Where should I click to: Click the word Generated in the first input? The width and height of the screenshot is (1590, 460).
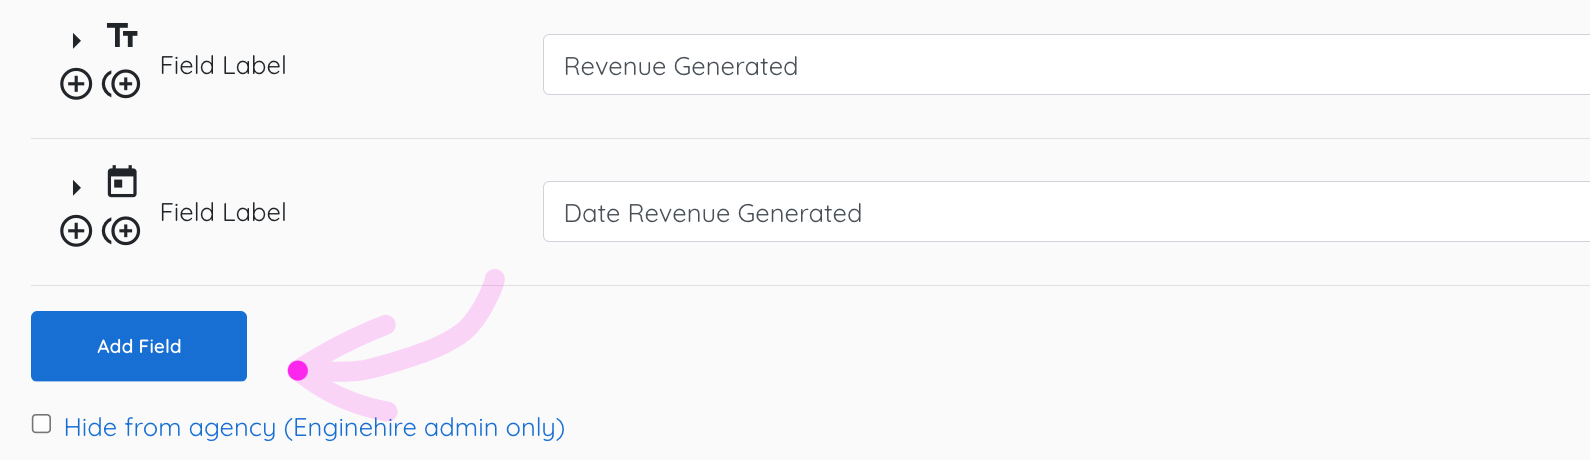coord(736,67)
